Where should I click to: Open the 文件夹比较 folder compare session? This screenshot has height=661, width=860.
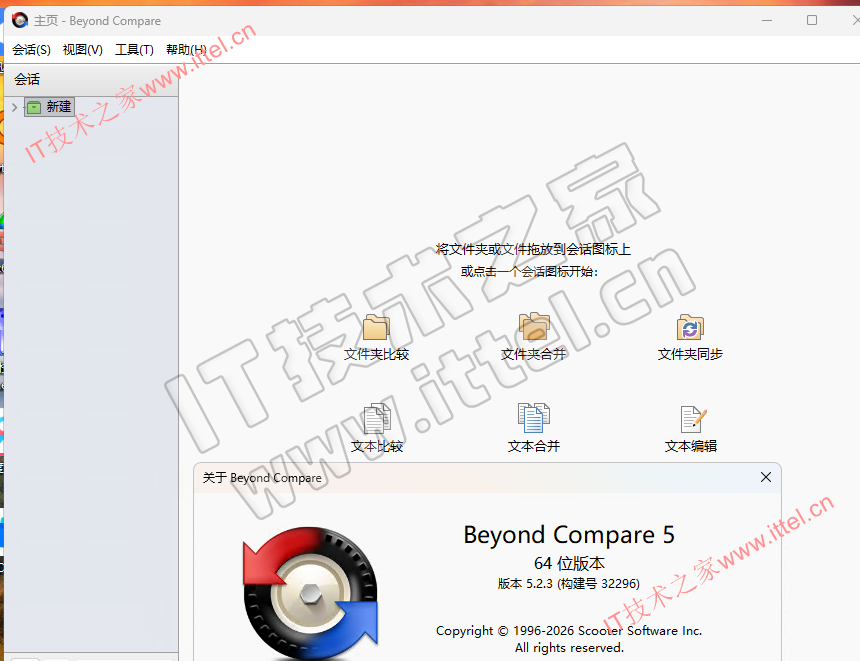coord(376,337)
